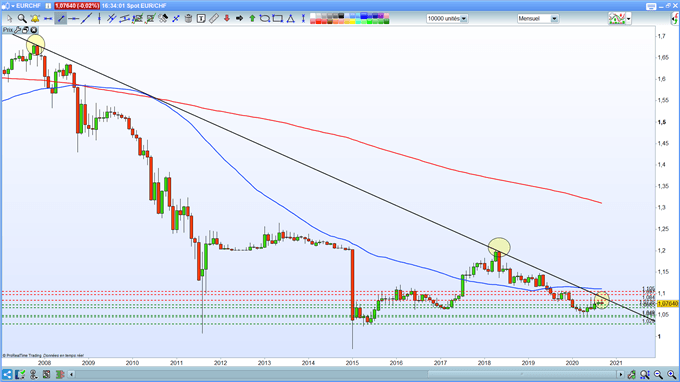Image resolution: width=680 pixels, height=382 pixels.
Task: Place a black right arrow marker
Action: [239, 19]
